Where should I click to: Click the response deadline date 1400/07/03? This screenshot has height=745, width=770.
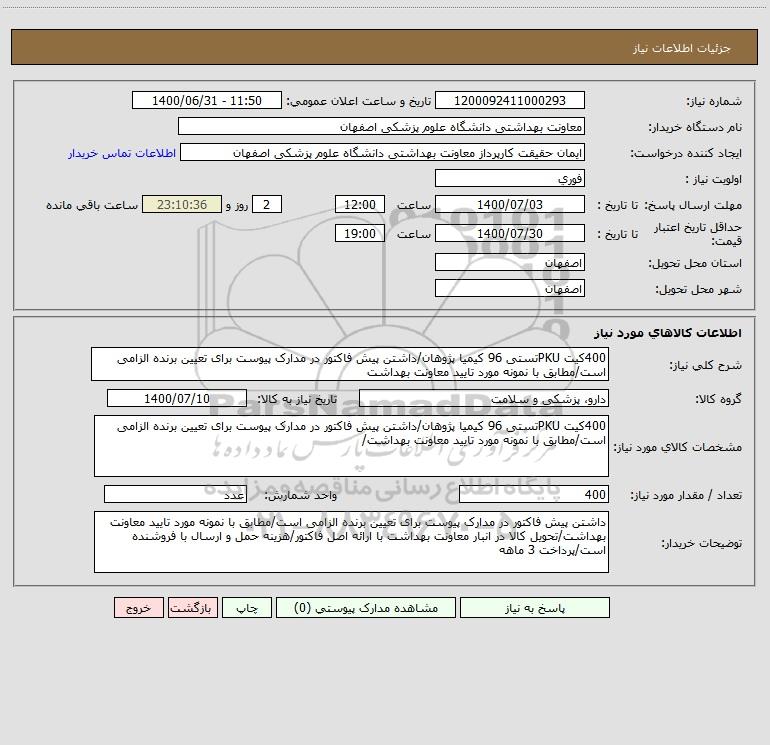pos(510,204)
